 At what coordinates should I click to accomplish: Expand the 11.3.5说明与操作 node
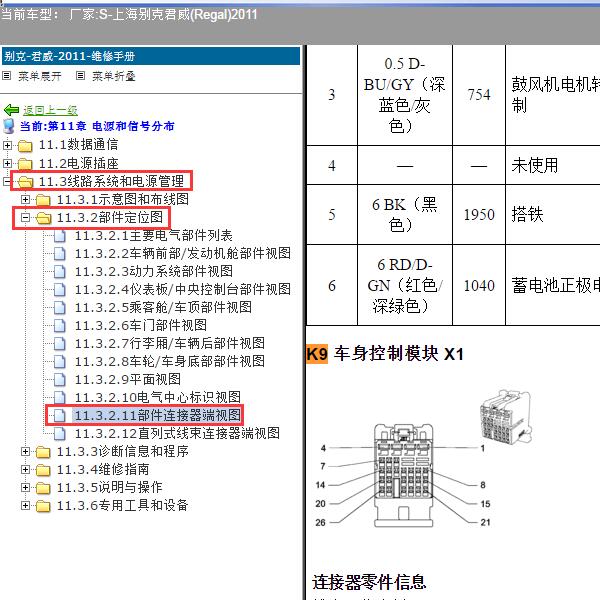[25, 488]
